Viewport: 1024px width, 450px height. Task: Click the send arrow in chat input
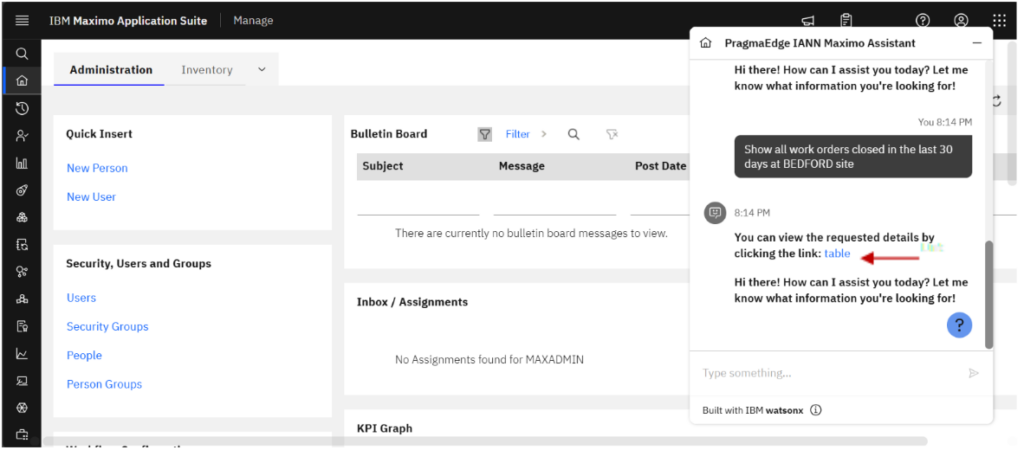973,373
